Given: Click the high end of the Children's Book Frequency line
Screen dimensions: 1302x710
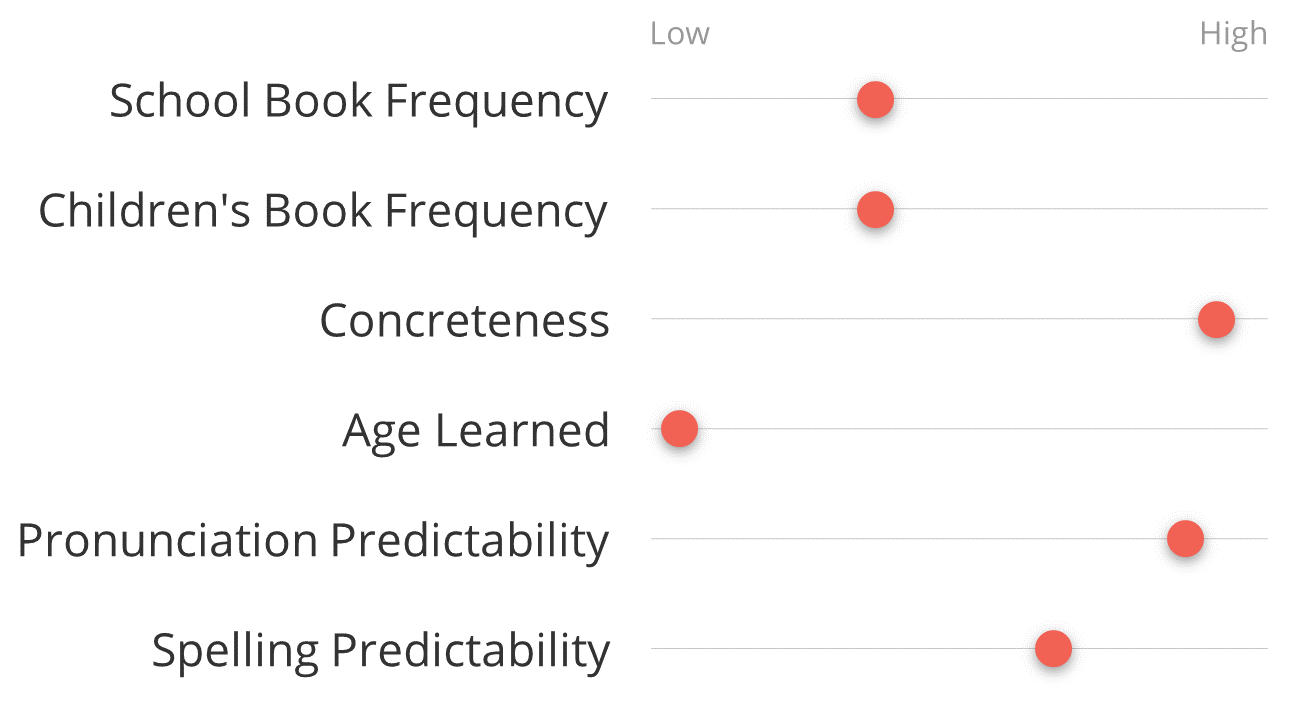Looking at the screenshot, I should pos(1262,209).
